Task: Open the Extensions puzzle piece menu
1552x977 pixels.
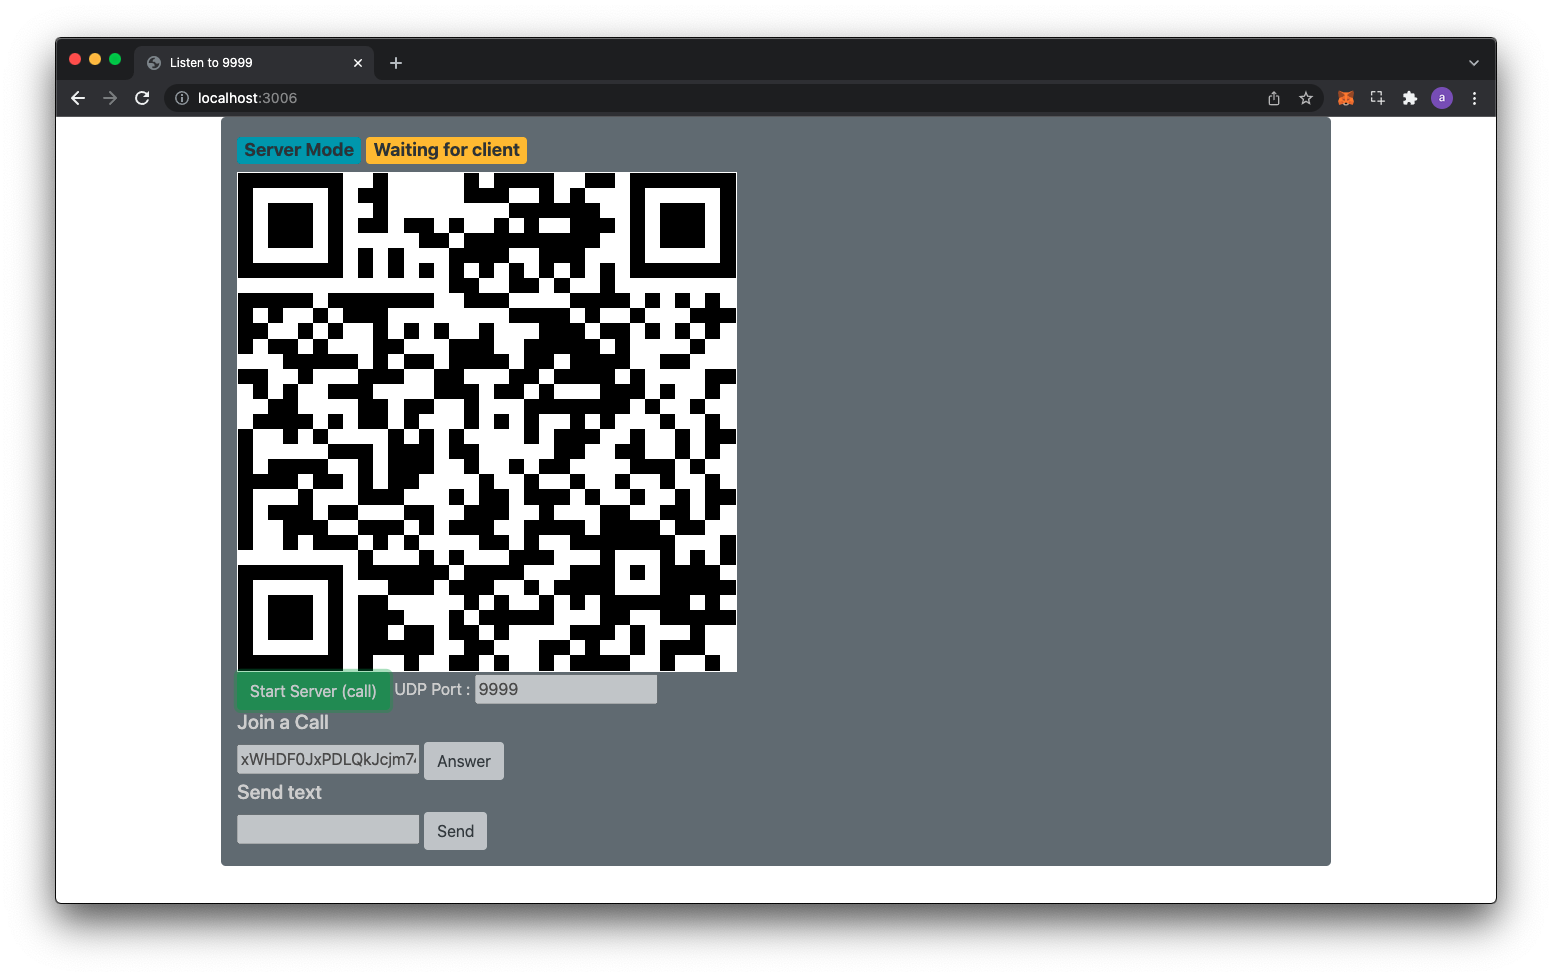Action: coord(1410,98)
